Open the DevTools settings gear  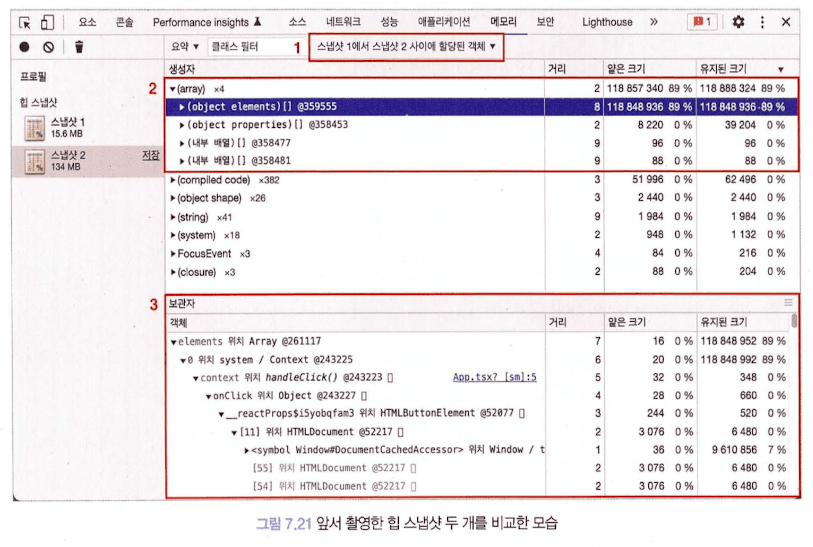(738, 22)
